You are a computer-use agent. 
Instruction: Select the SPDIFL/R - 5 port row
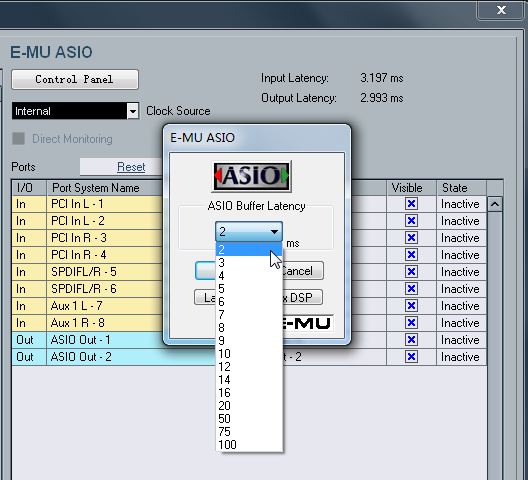click(x=249, y=271)
